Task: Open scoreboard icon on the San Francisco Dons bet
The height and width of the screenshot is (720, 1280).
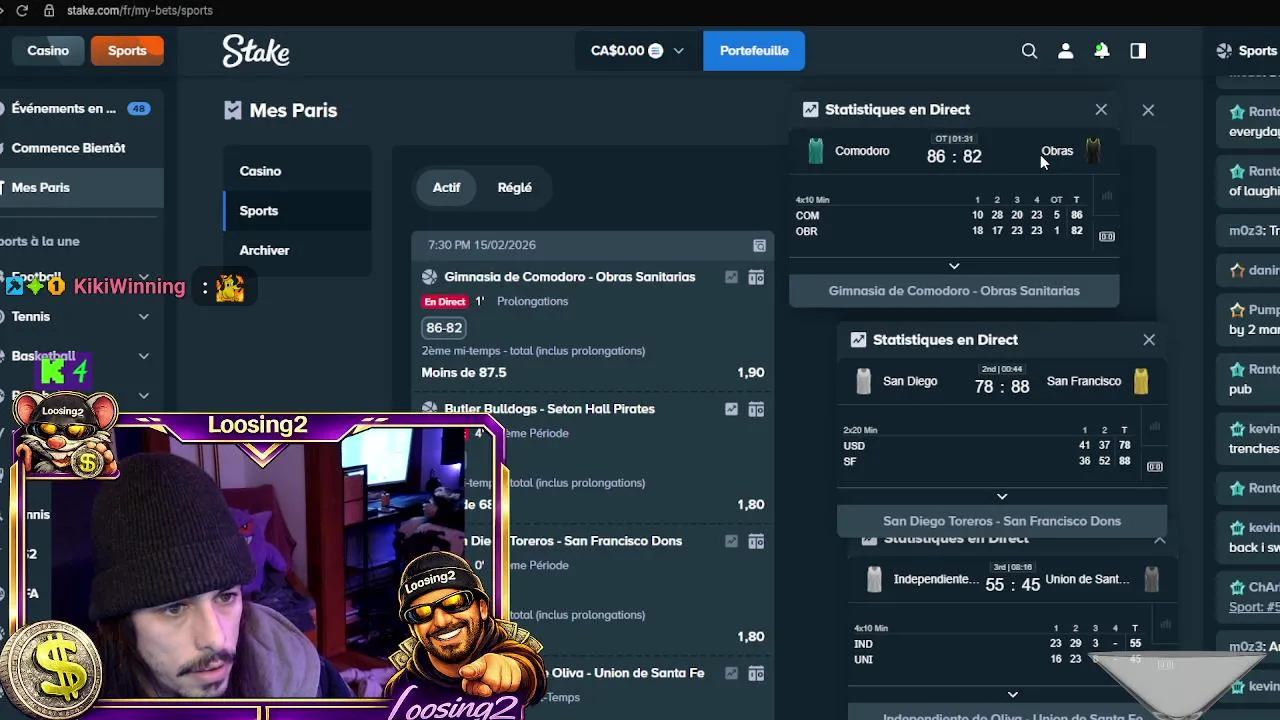Action: (x=756, y=541)
